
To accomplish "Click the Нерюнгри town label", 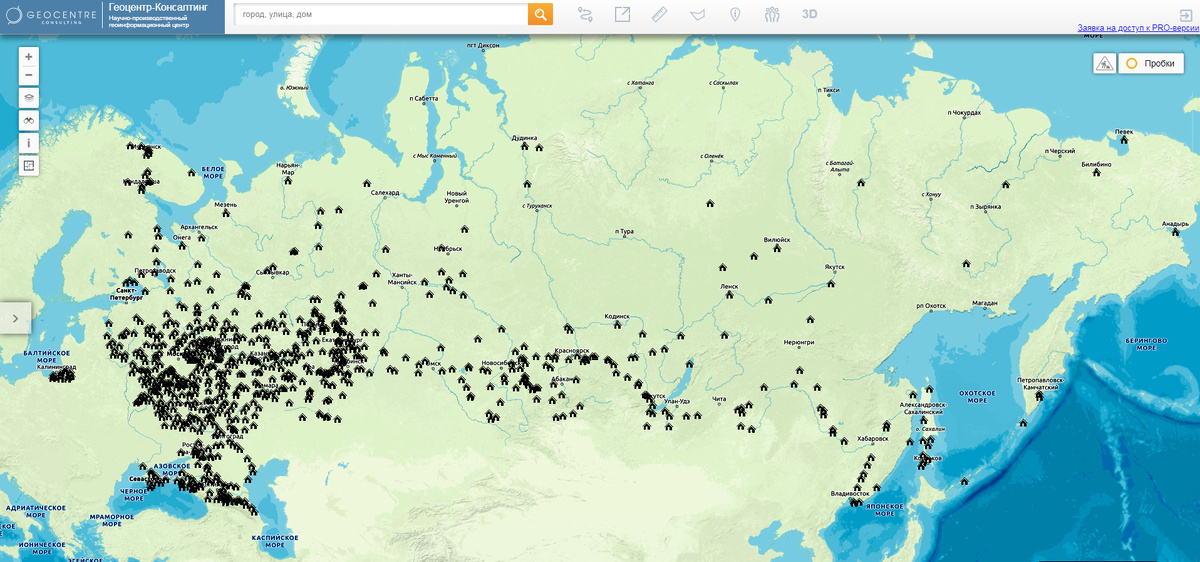I will pyautogui.click(x=799, y=342).
